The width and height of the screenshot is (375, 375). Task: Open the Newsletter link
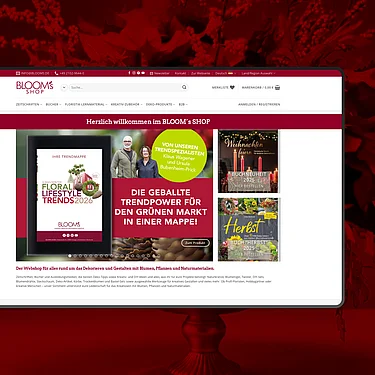(x=162, y=73)
